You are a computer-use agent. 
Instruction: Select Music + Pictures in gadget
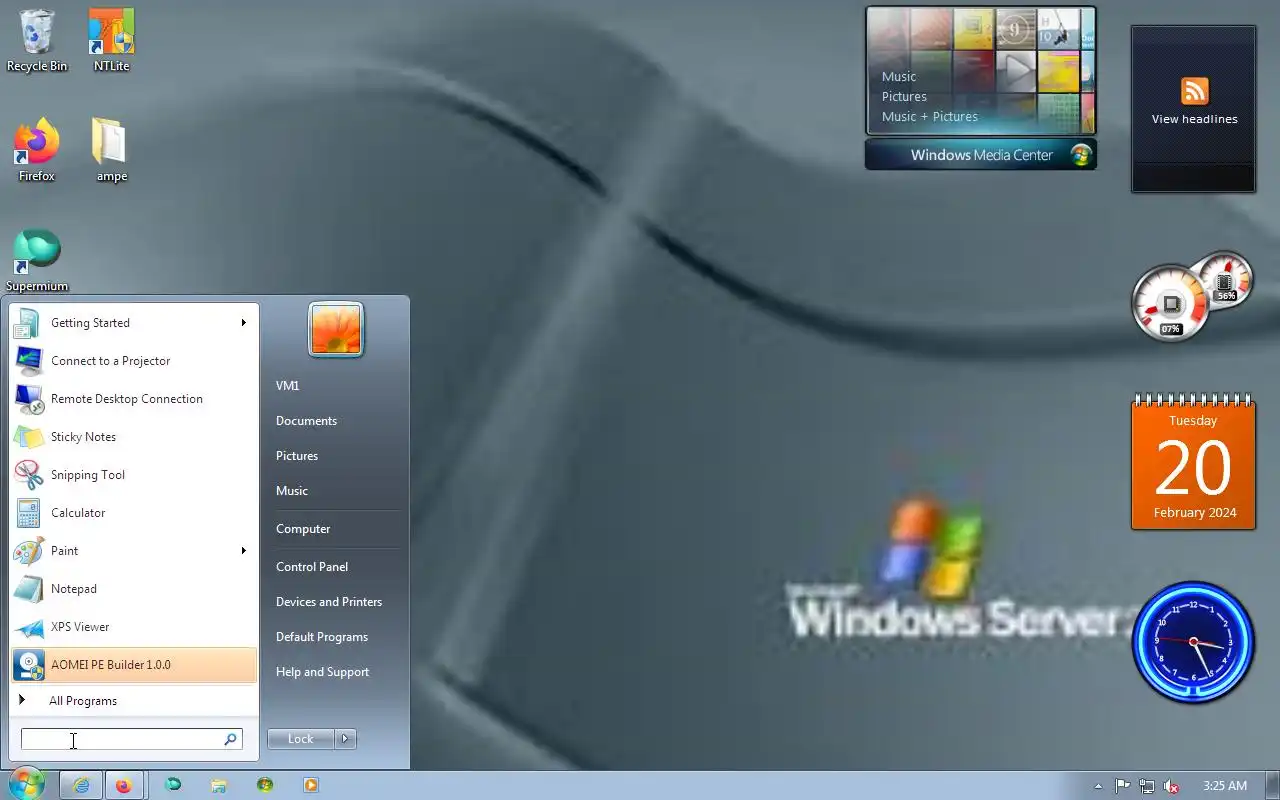click(930, 117)
